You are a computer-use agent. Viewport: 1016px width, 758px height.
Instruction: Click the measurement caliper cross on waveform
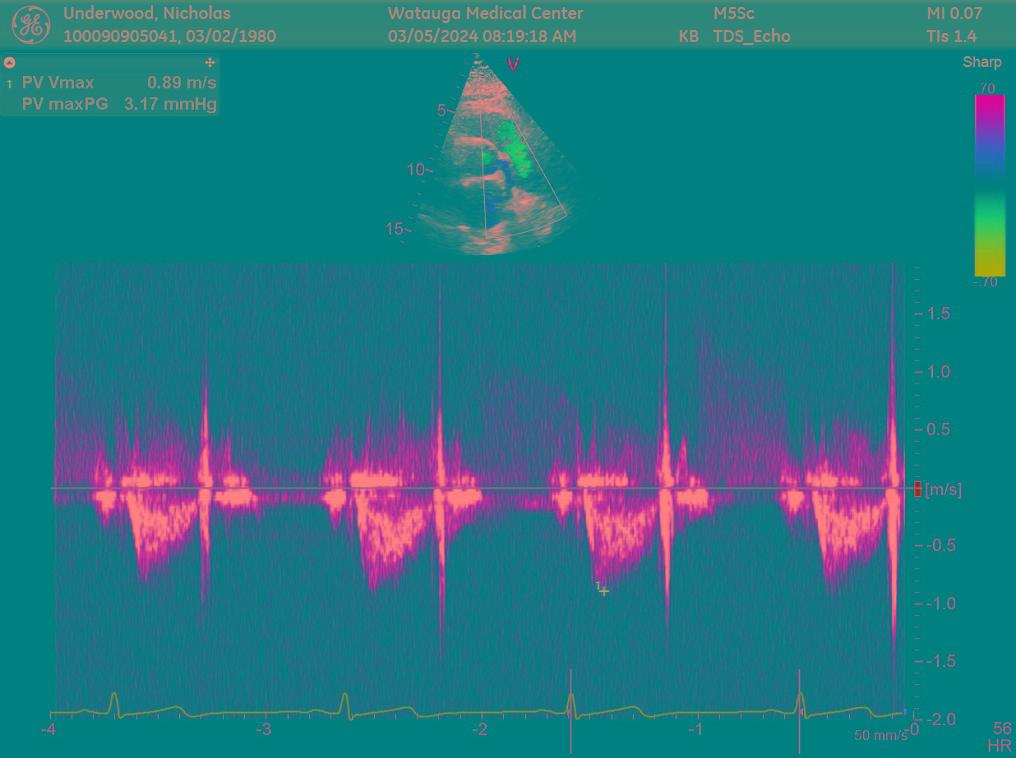coord(604,591)
